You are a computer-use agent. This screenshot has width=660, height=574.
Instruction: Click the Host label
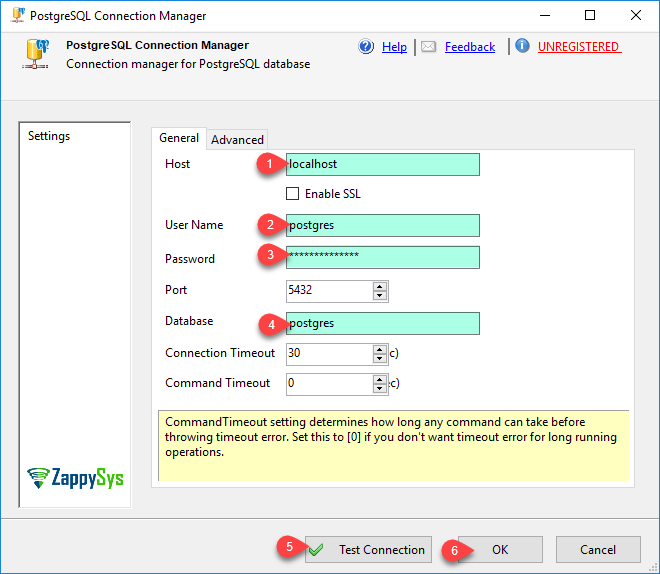click(x=177, y=164)
